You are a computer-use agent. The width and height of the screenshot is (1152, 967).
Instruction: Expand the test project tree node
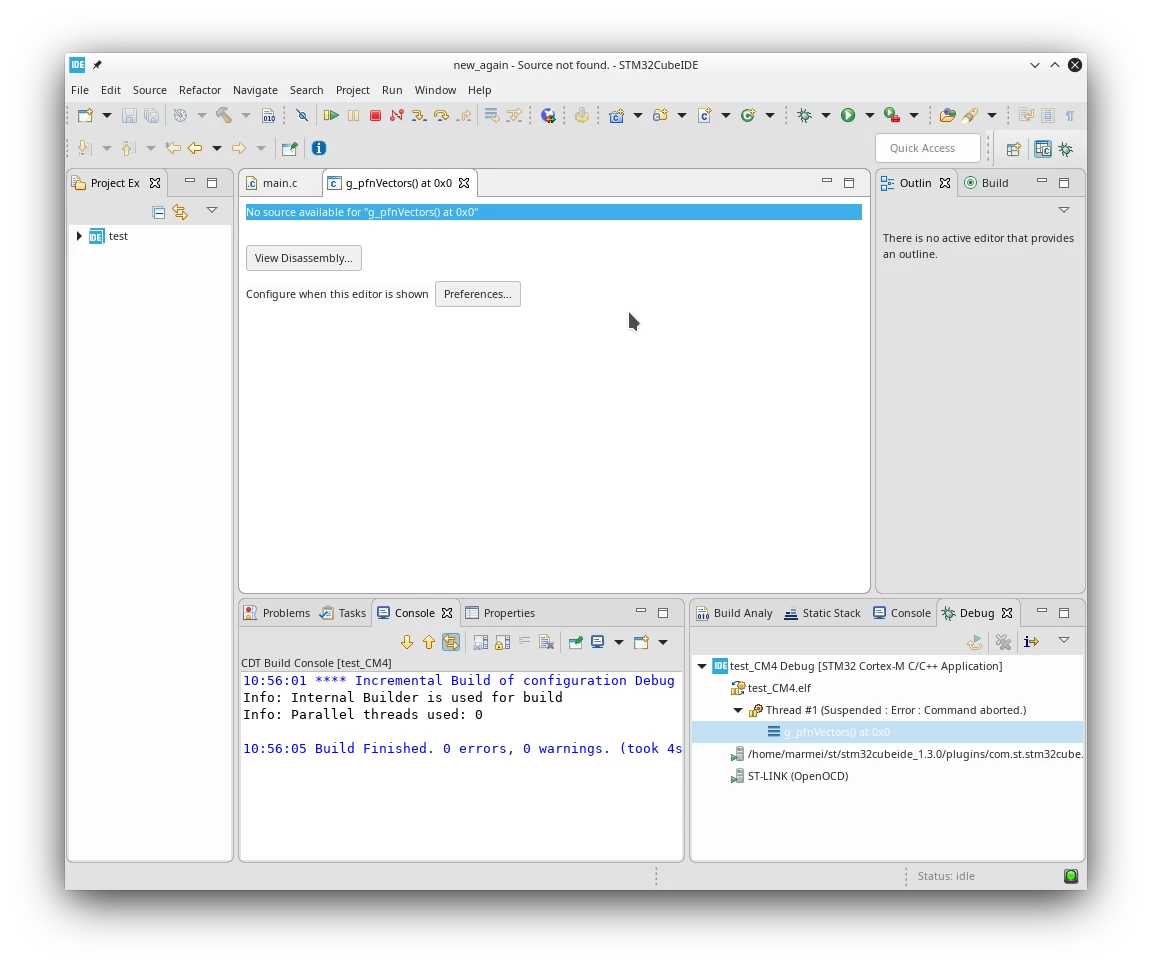point(79,236)
